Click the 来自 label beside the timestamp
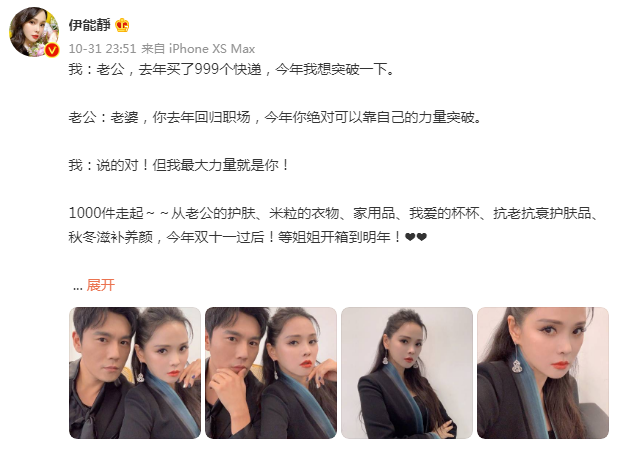This screenshot has height=457, width=629. click(153, 49)
